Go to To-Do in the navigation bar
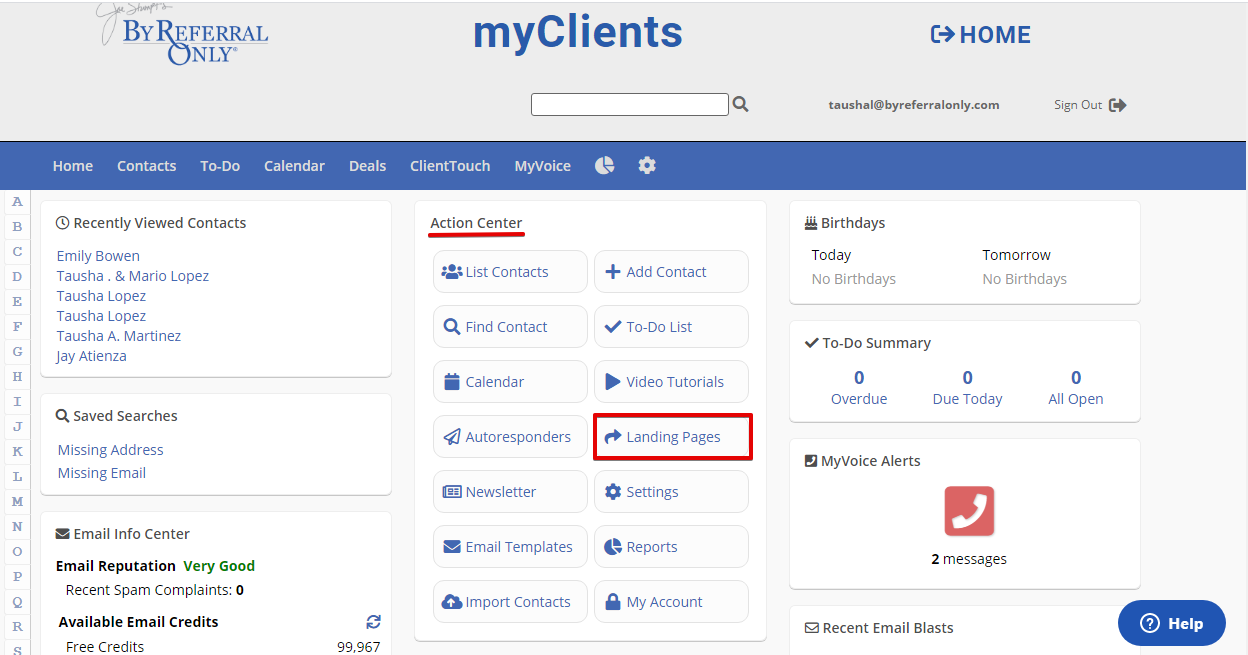The height and width of the screenshot is (655, 1248). pos(220,166)
